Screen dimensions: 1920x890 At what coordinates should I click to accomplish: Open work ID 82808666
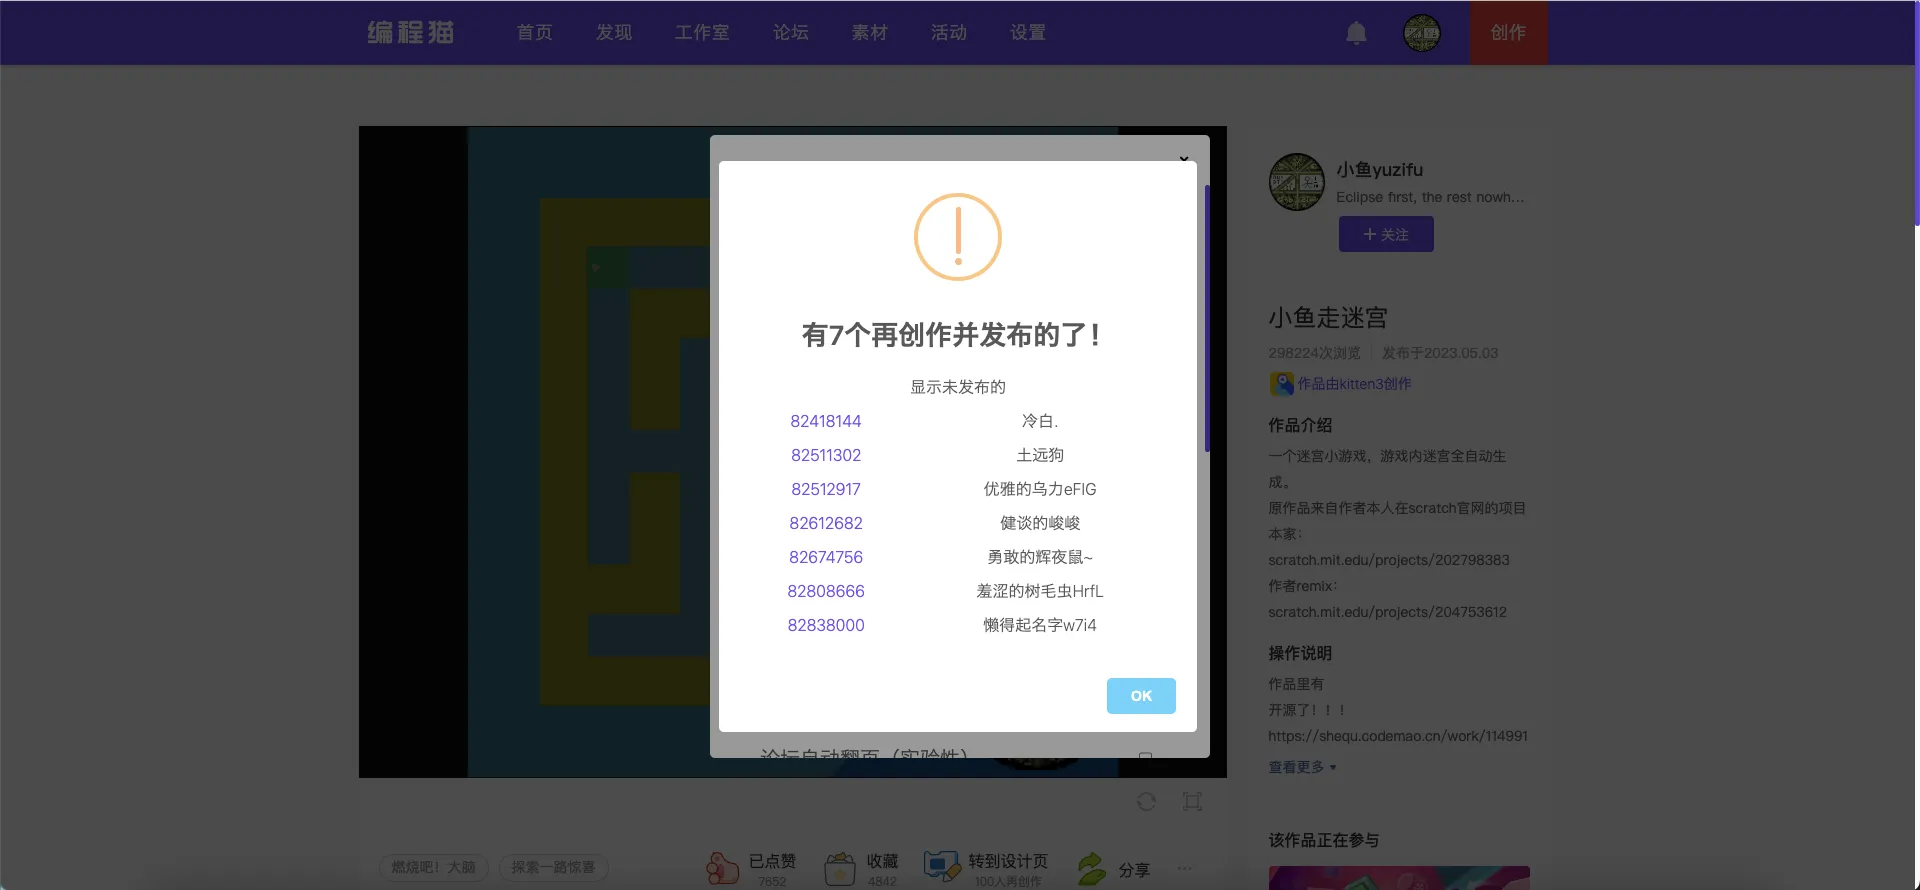[826, 591]
